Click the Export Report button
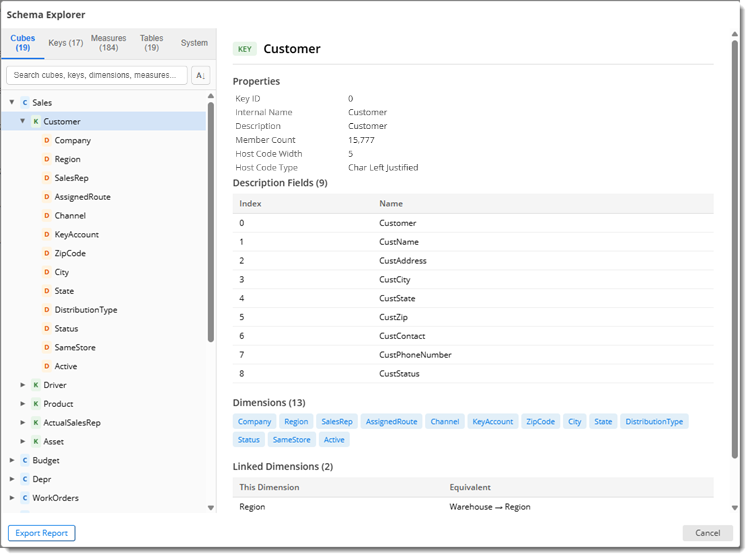This screenshot has width=750, height=558. [x=42, y=533]
